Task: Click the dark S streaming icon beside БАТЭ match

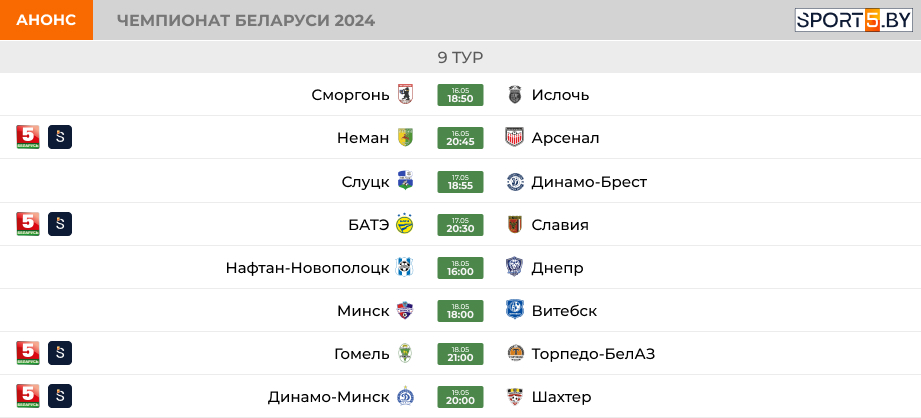Action: (60, 224)
